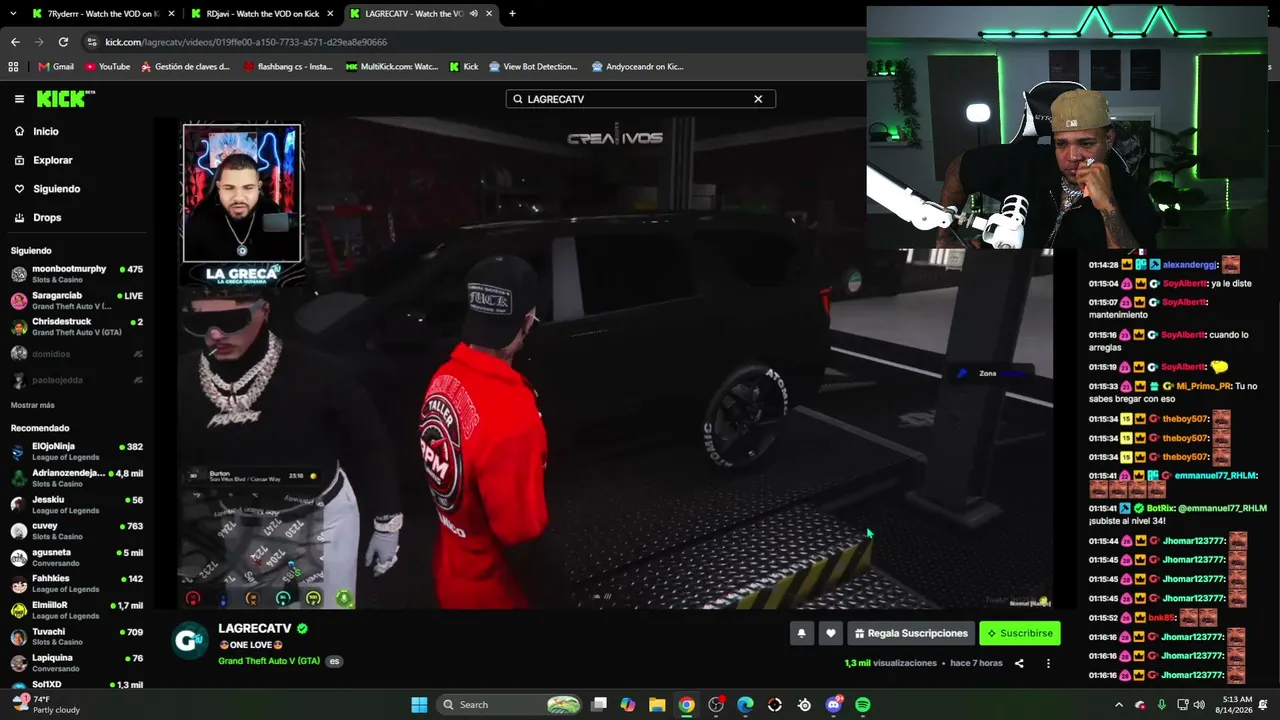Viewport: 1280px width, 720px height.
Task: Open the Kick hamburger sidebar menu
Action: coord(19,99)
